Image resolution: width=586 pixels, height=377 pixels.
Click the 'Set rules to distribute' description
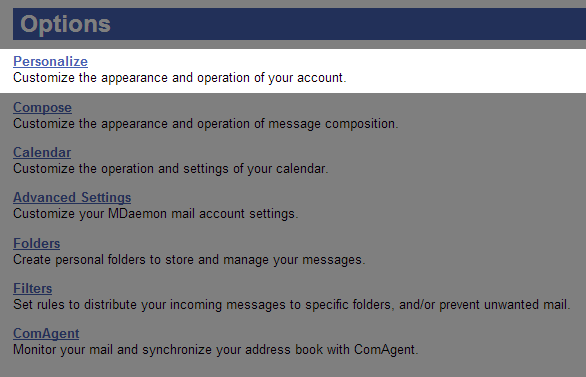coord(292,305)
